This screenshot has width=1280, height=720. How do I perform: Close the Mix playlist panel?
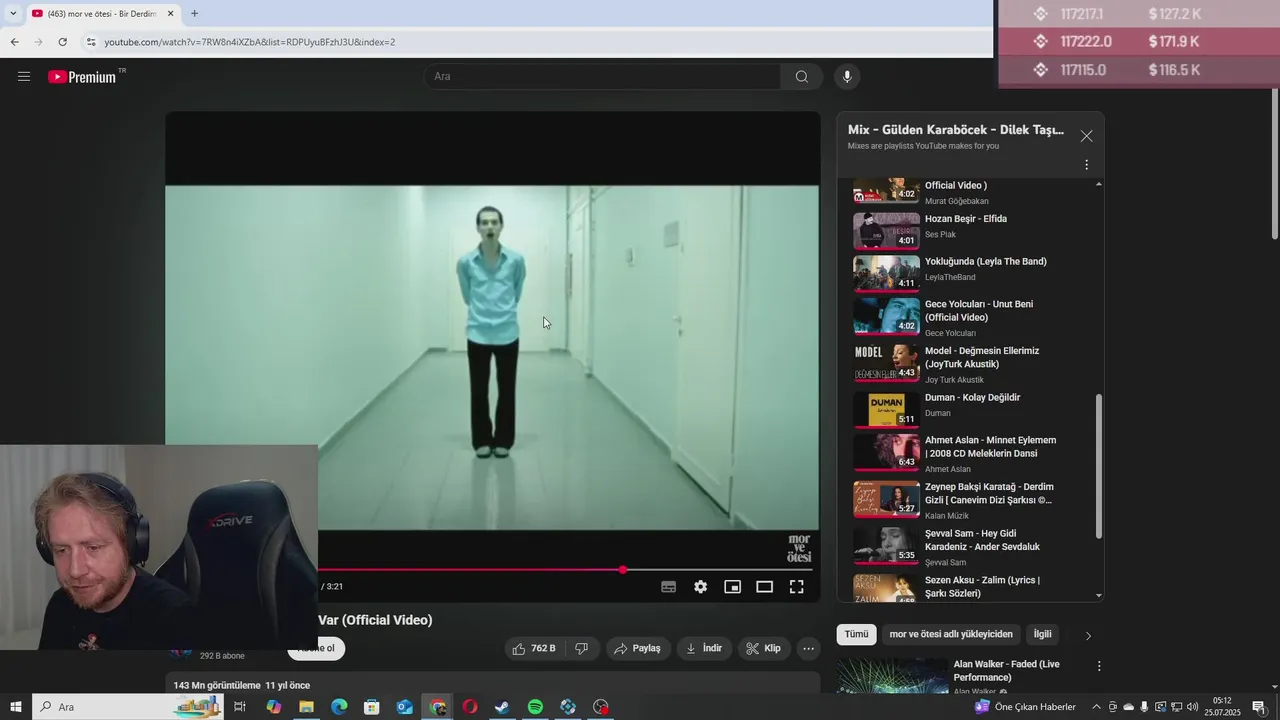(1087, 136)
